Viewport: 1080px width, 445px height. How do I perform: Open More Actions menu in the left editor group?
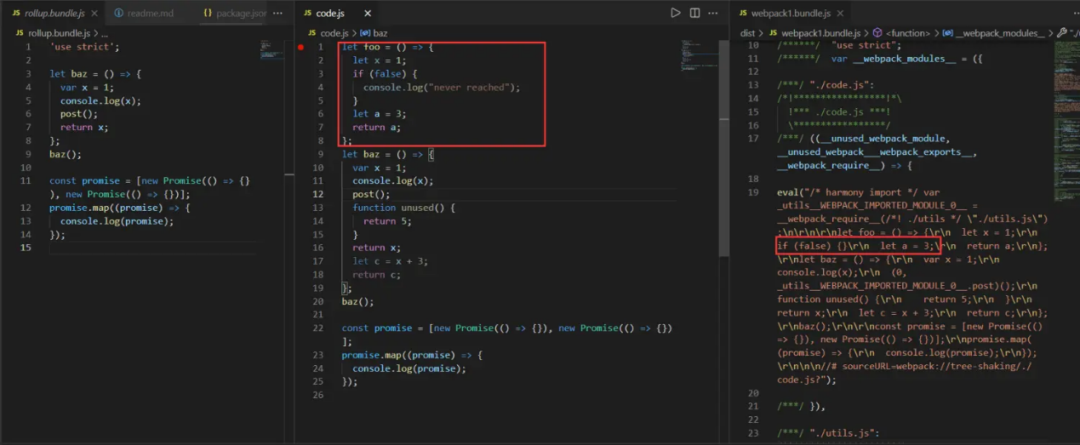[x=279, y=13]
